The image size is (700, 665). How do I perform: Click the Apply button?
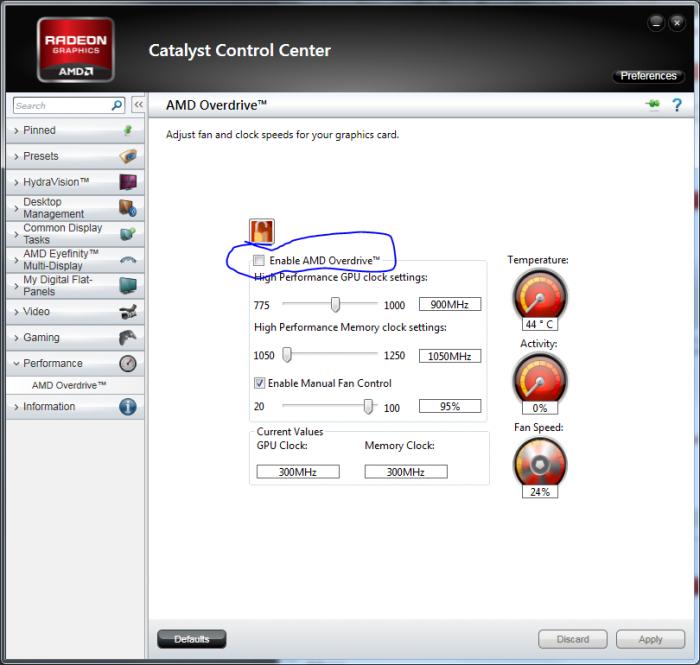click(x=650, y=639)
